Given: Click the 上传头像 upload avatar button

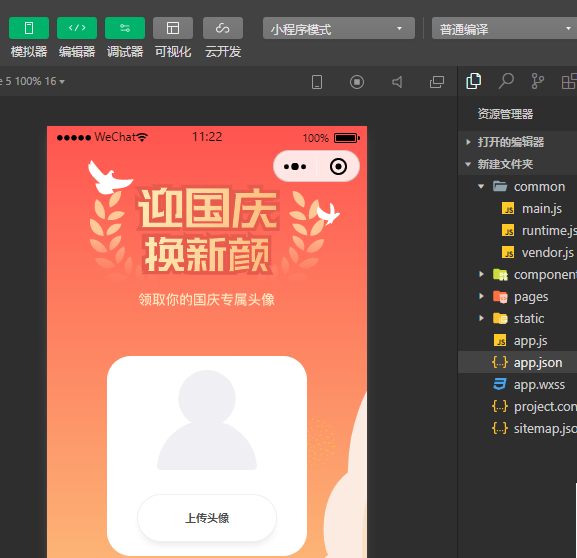Looking at the screenshot, I should coord(207,518).
